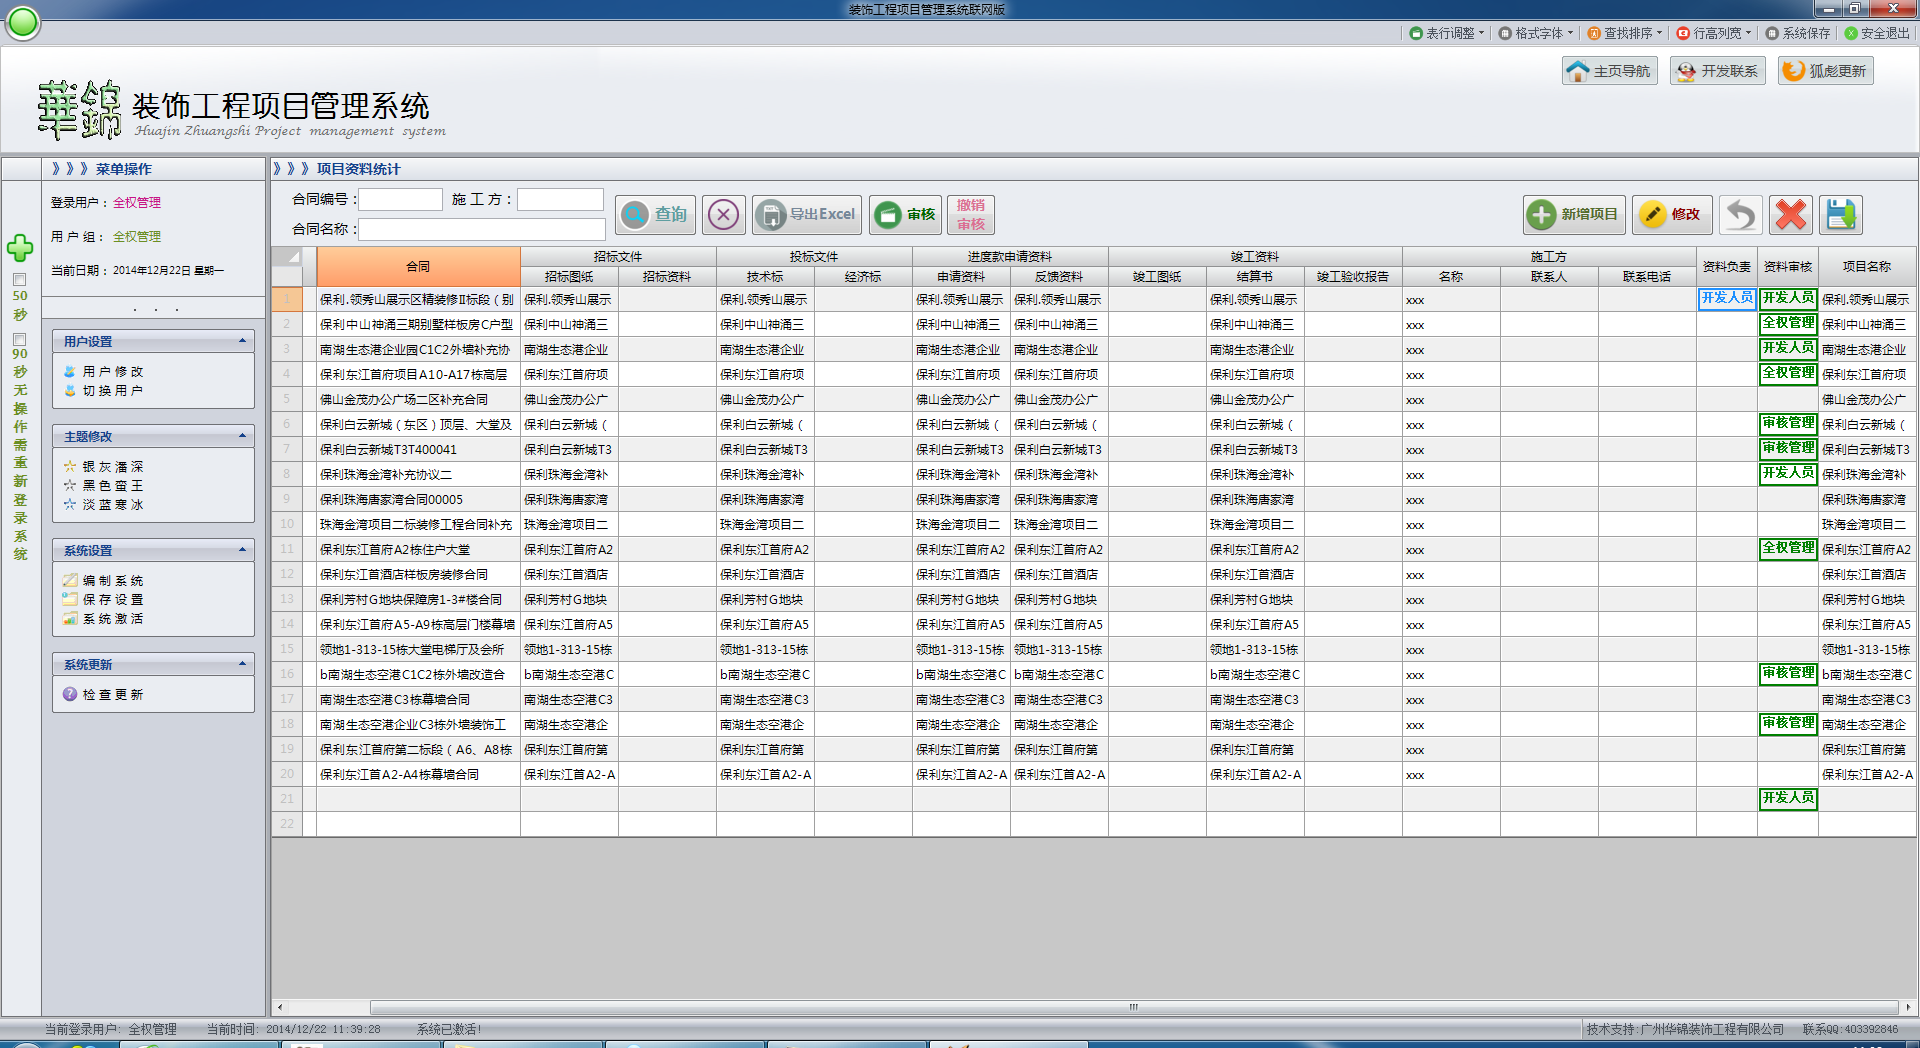1920x1048 pixels.
Task: Click the red X delete icon
Action: [1790, 215]
